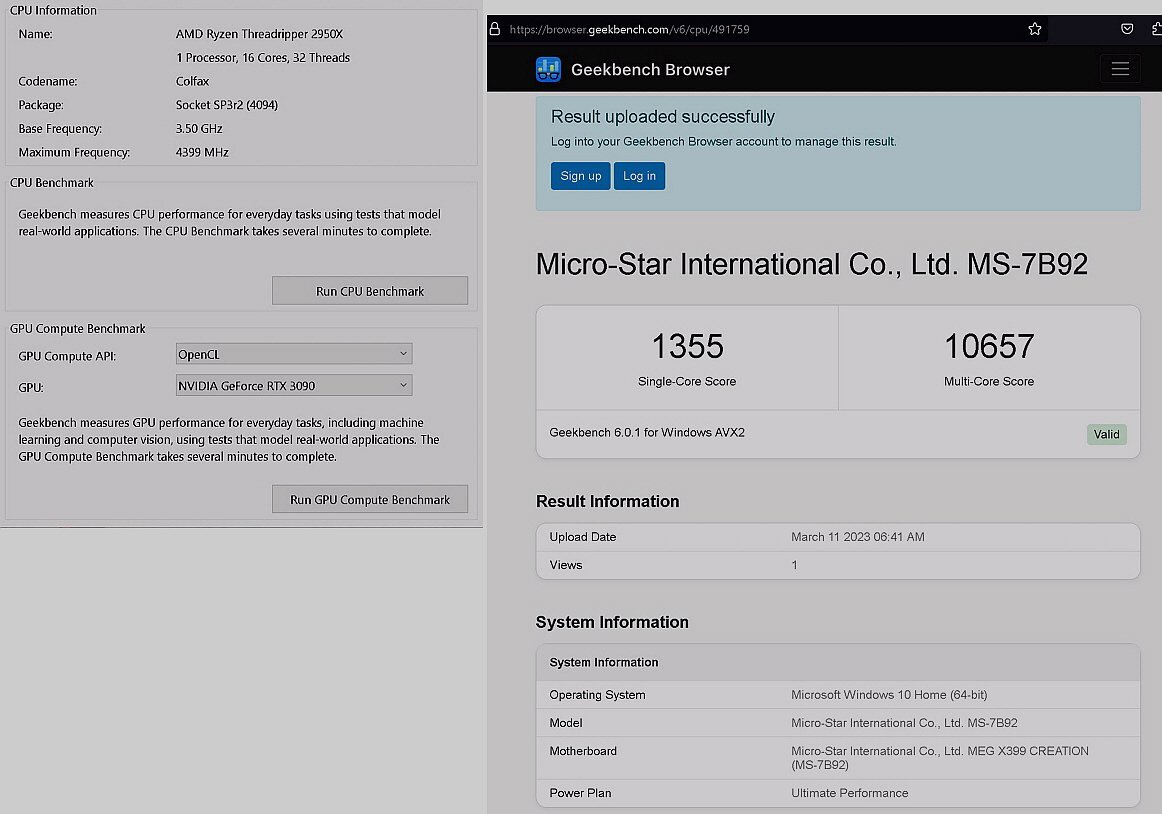Click the Colfax codename value

193,82
